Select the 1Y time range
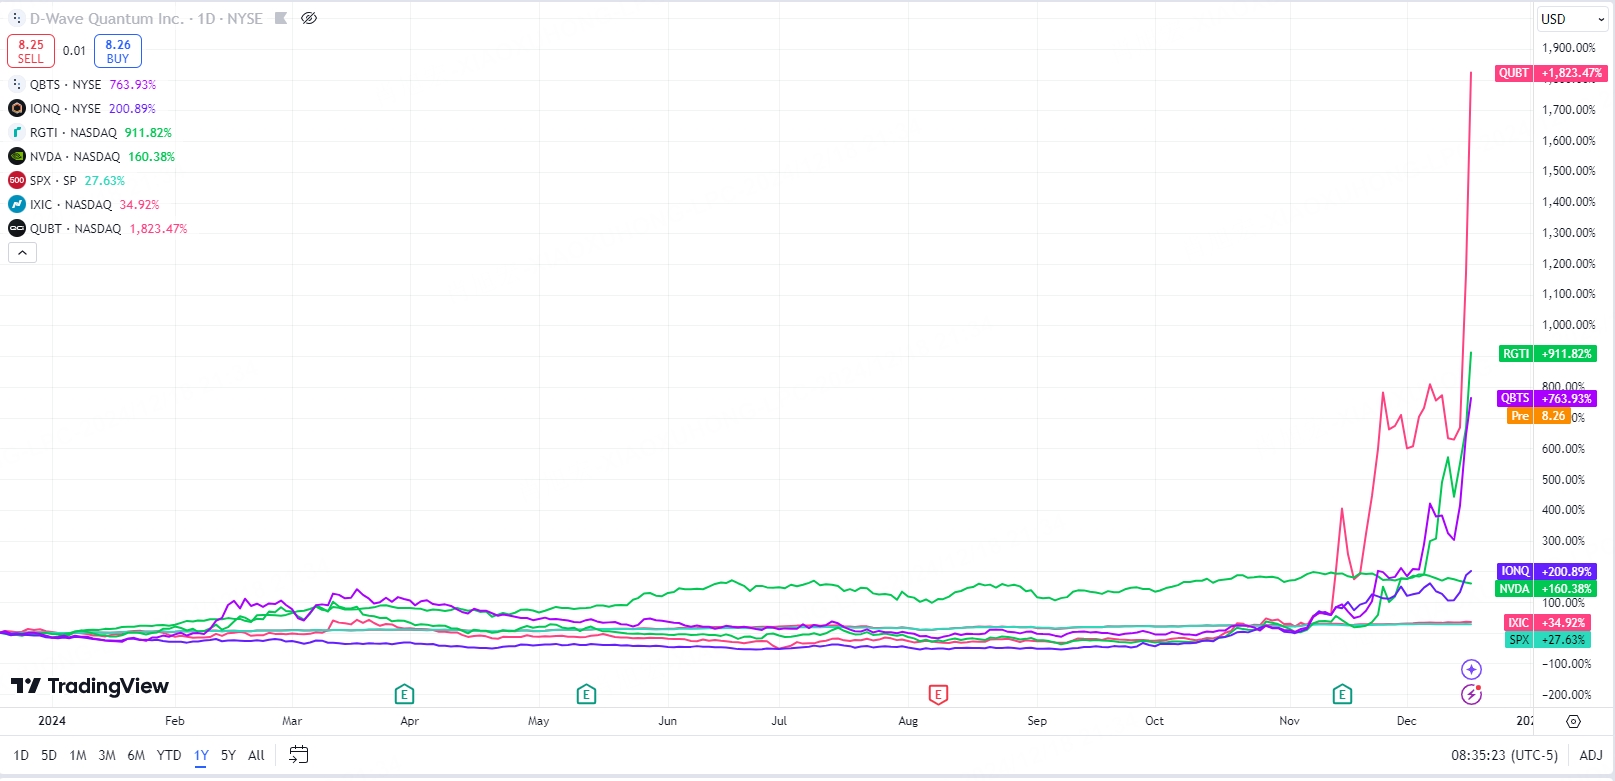The image size is (1615, 781). (201, 755)
